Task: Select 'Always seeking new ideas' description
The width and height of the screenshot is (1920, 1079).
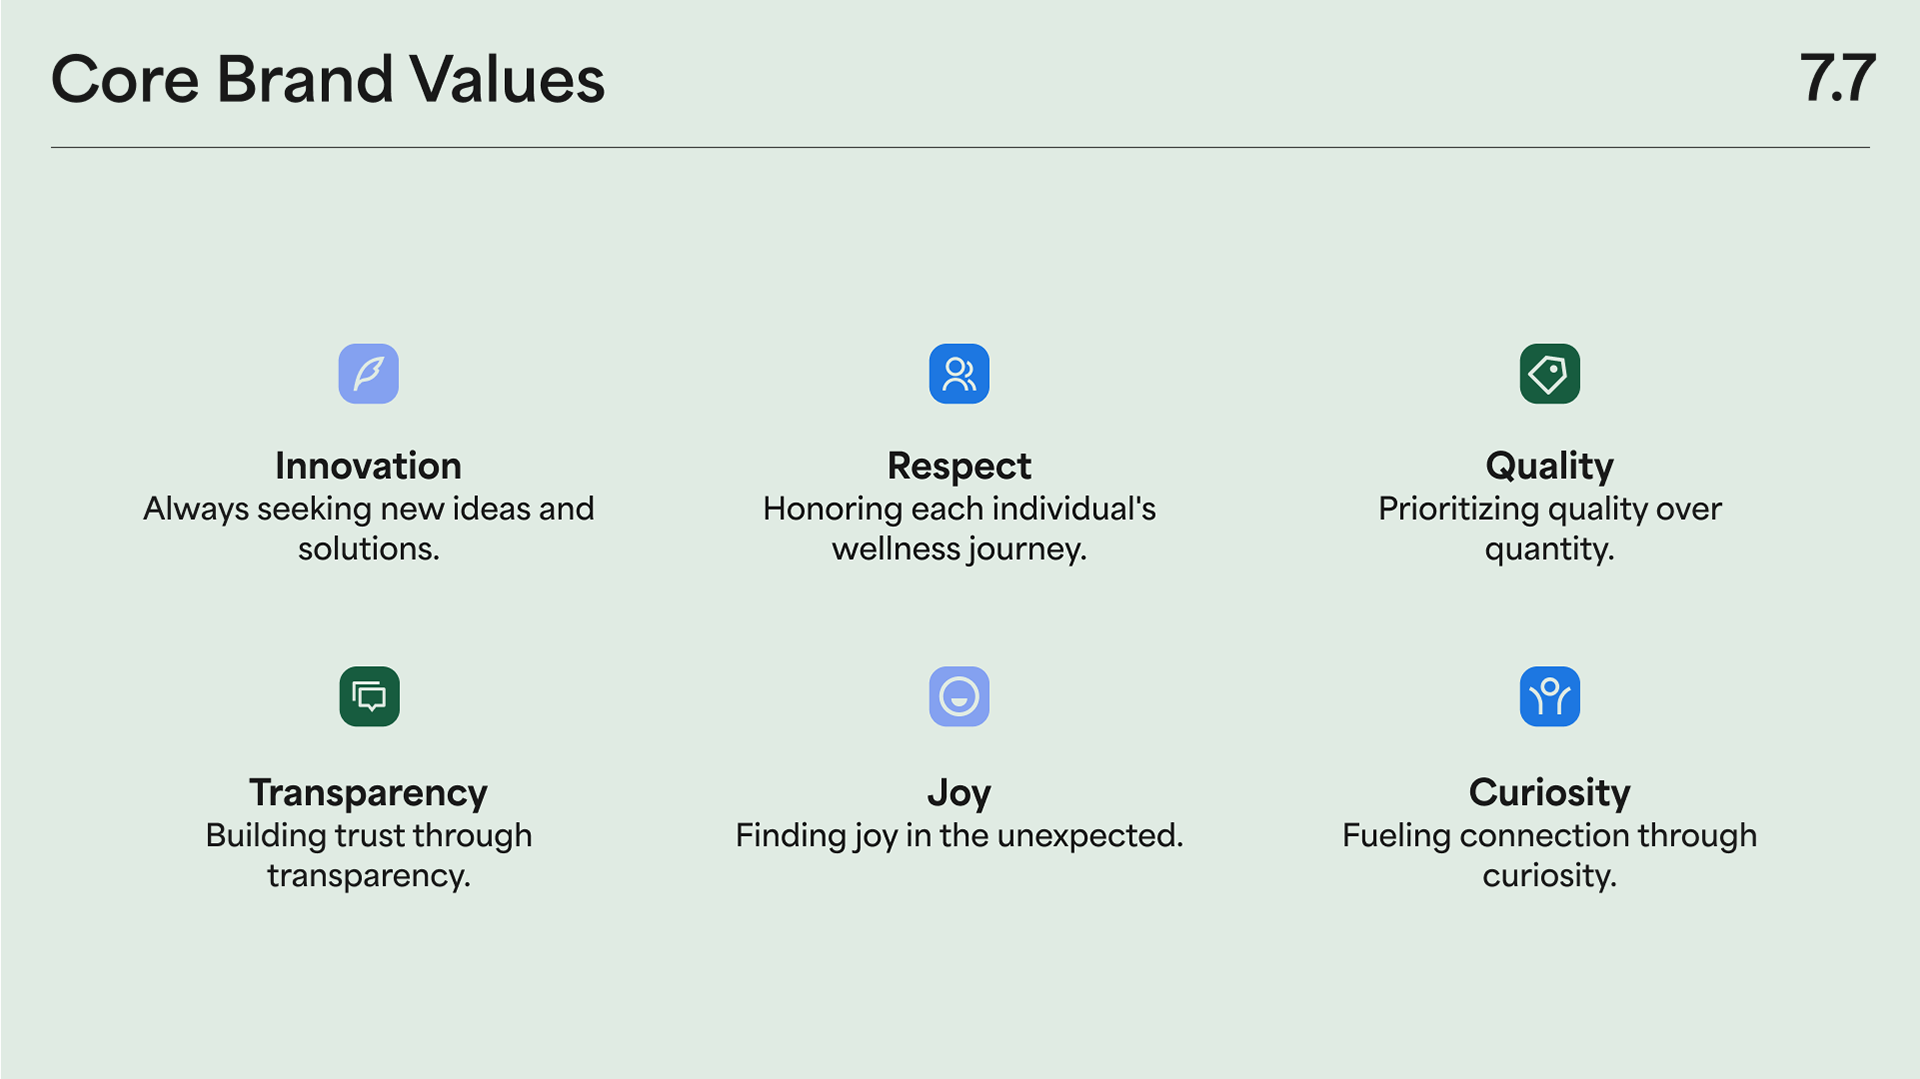Action: (x=368, y=529)
